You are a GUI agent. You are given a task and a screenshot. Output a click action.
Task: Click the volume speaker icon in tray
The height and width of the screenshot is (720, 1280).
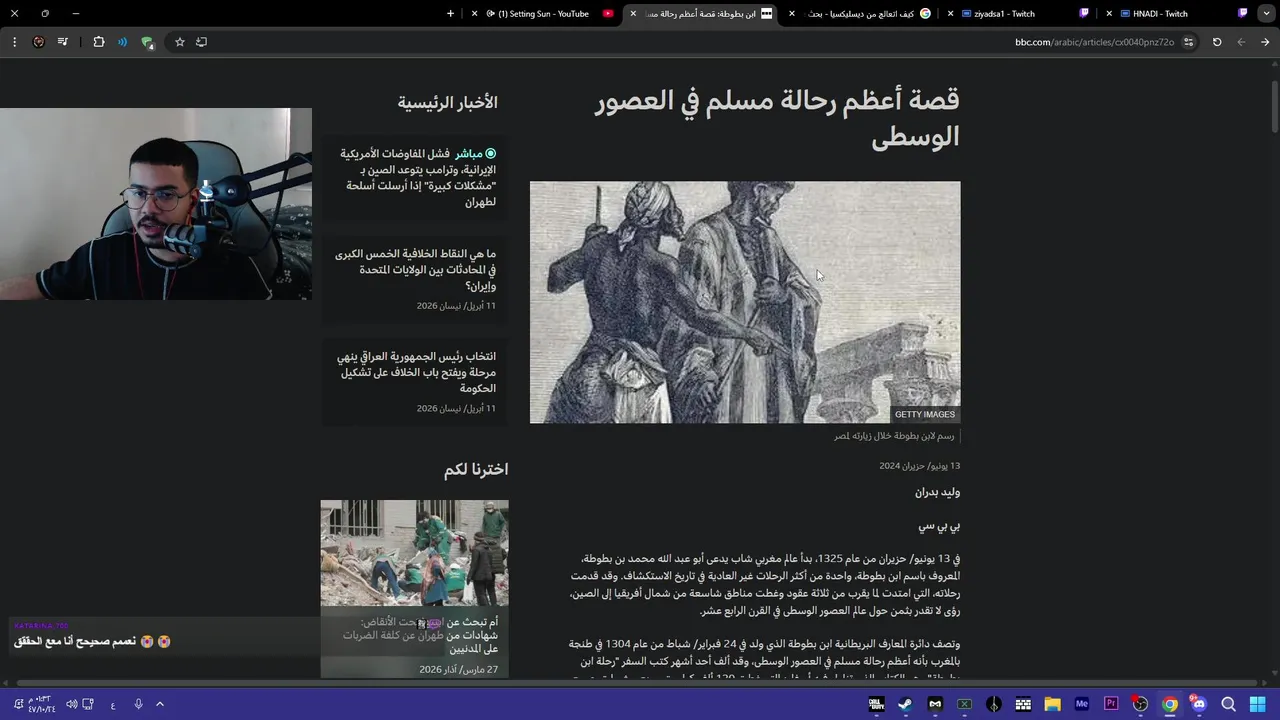[72, 704]
